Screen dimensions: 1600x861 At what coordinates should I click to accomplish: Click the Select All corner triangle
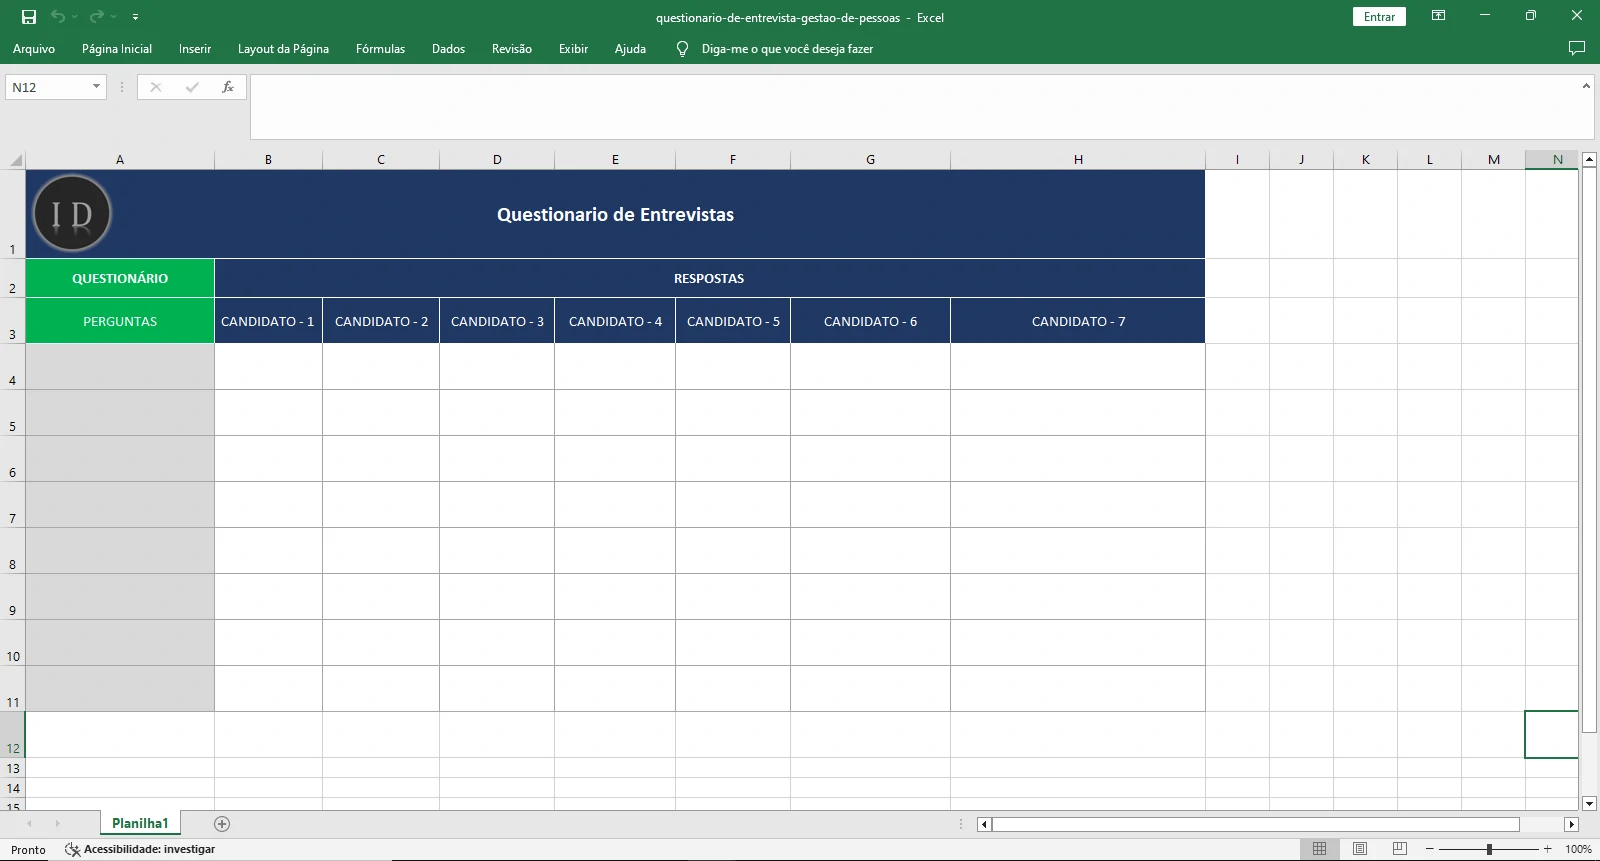tap(15, 160)
